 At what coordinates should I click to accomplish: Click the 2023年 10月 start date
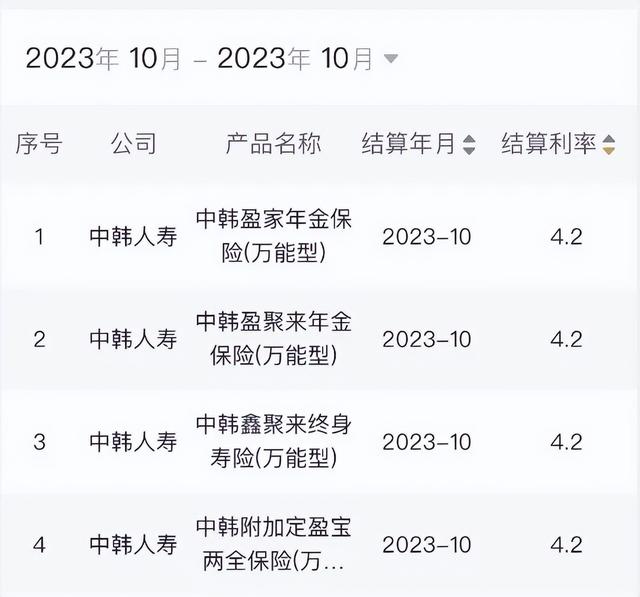point(103,59)
